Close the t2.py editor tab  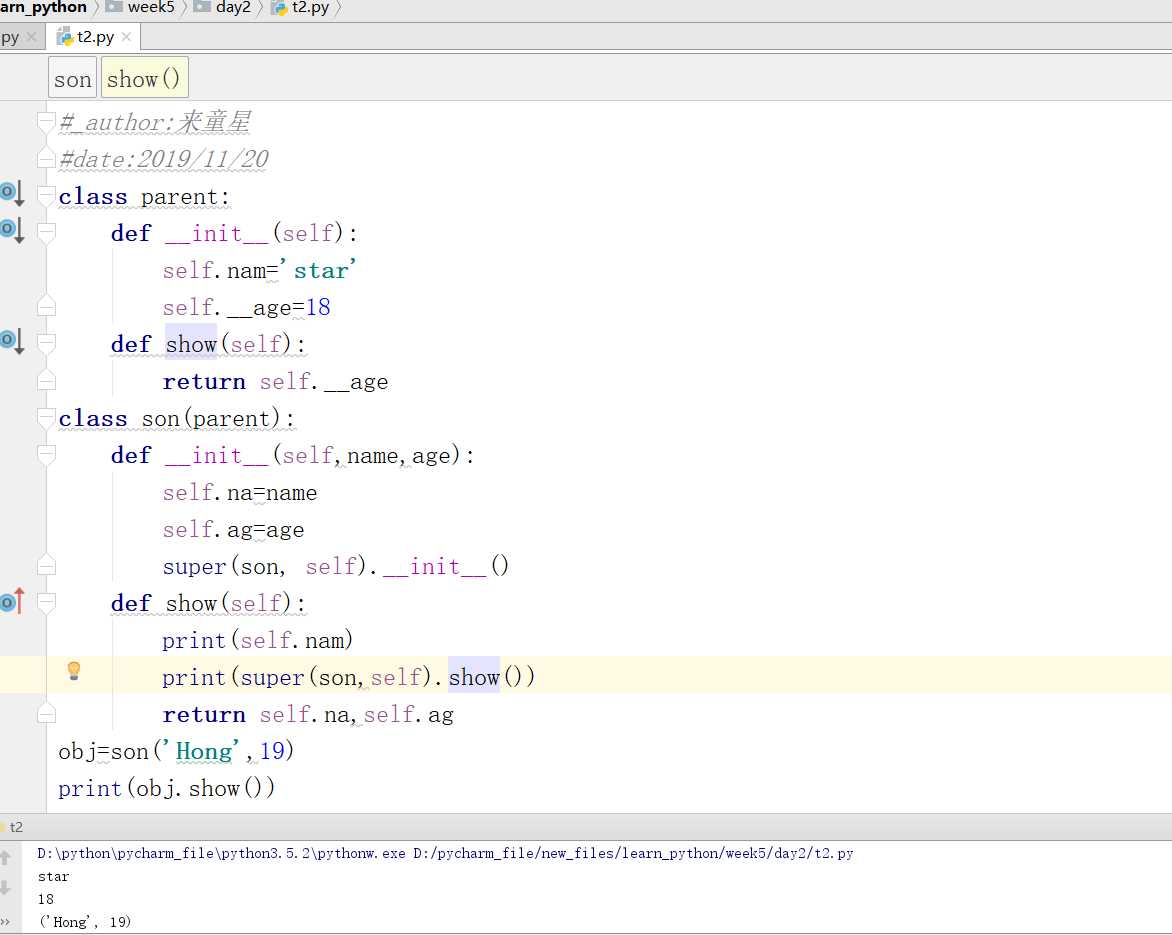click(126, 37)
